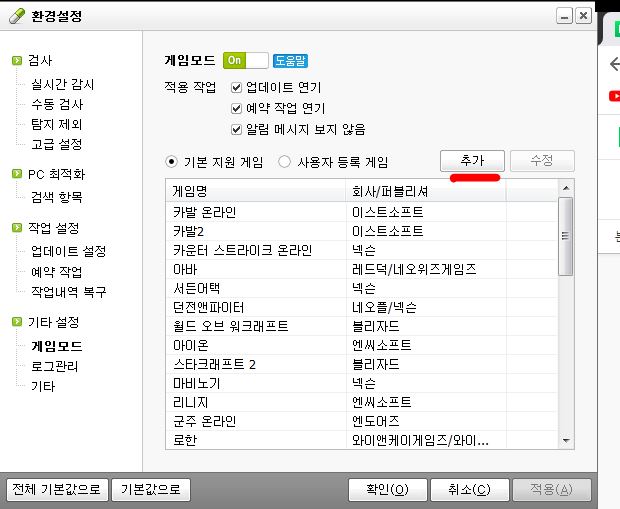Open the 도움말 help button
Viewport: 620px width, 509px height.
[290, 61]
